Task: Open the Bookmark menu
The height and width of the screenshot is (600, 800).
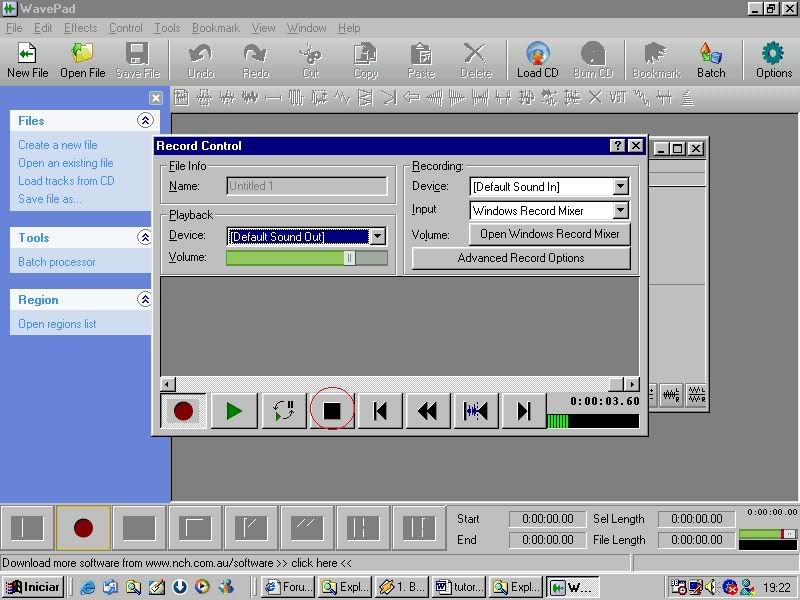Action: click(216, 28)
